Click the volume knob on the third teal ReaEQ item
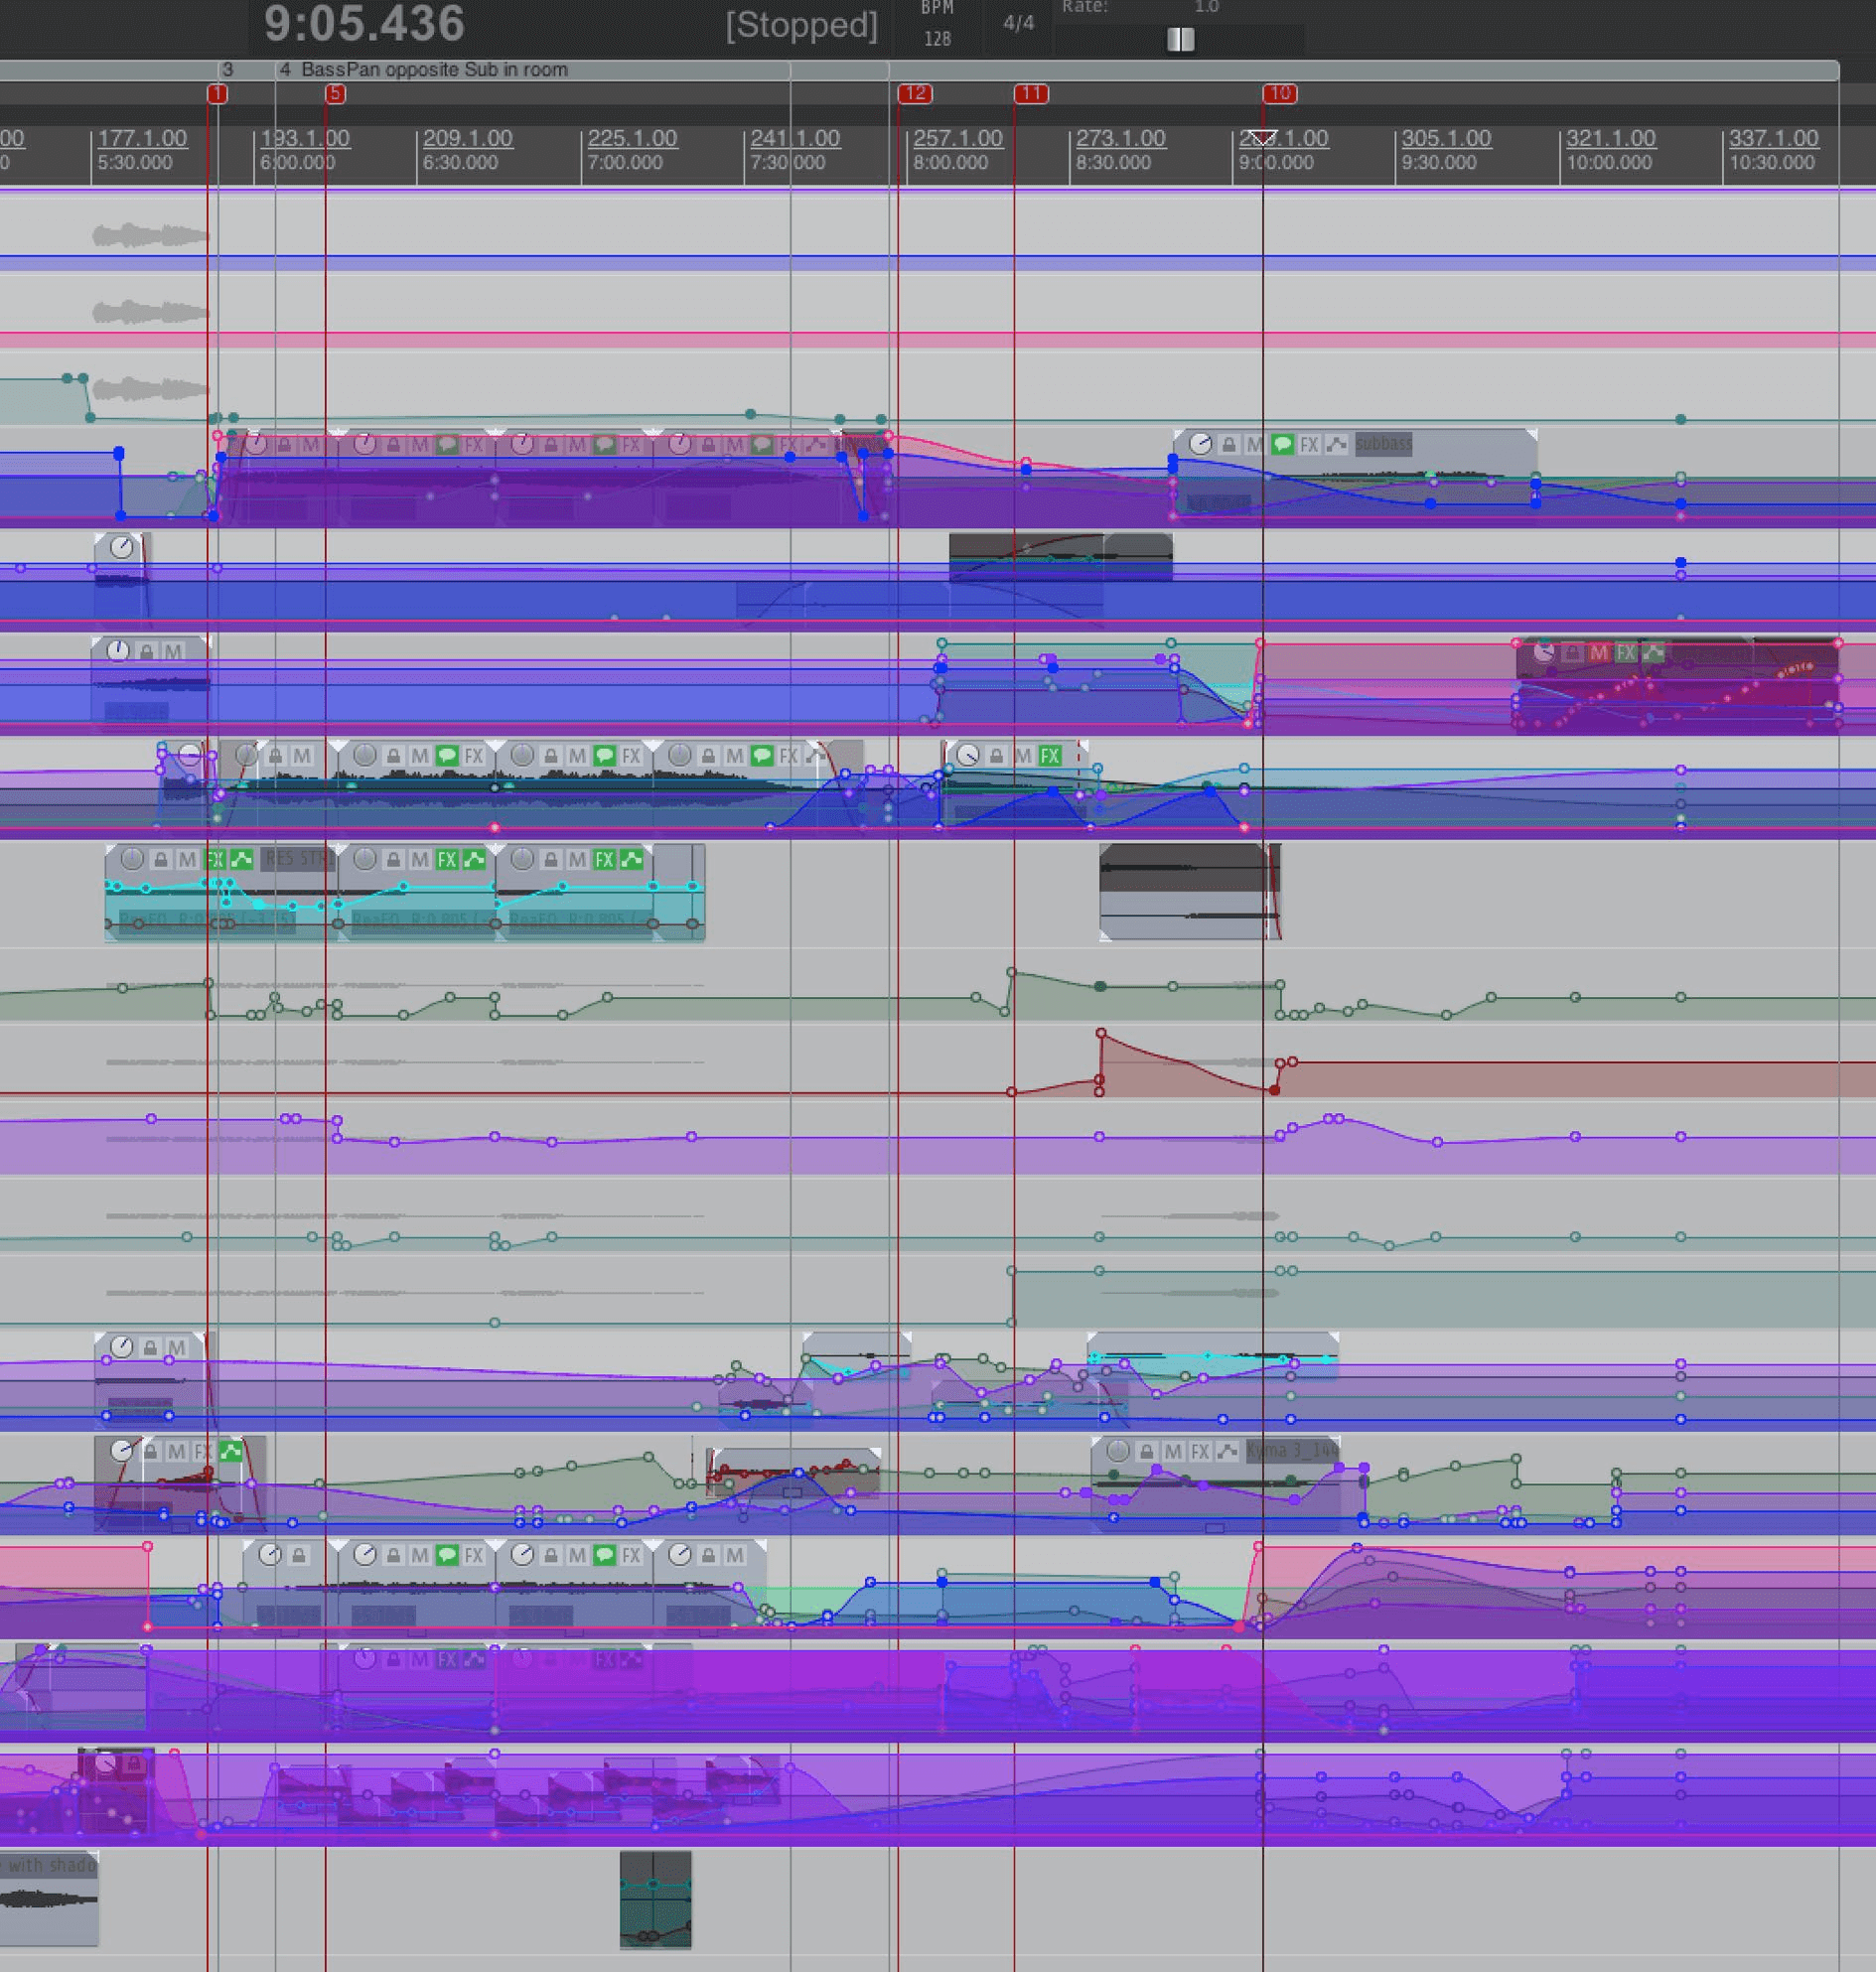Screen dimensions: 1876x1972 (522, 858)
